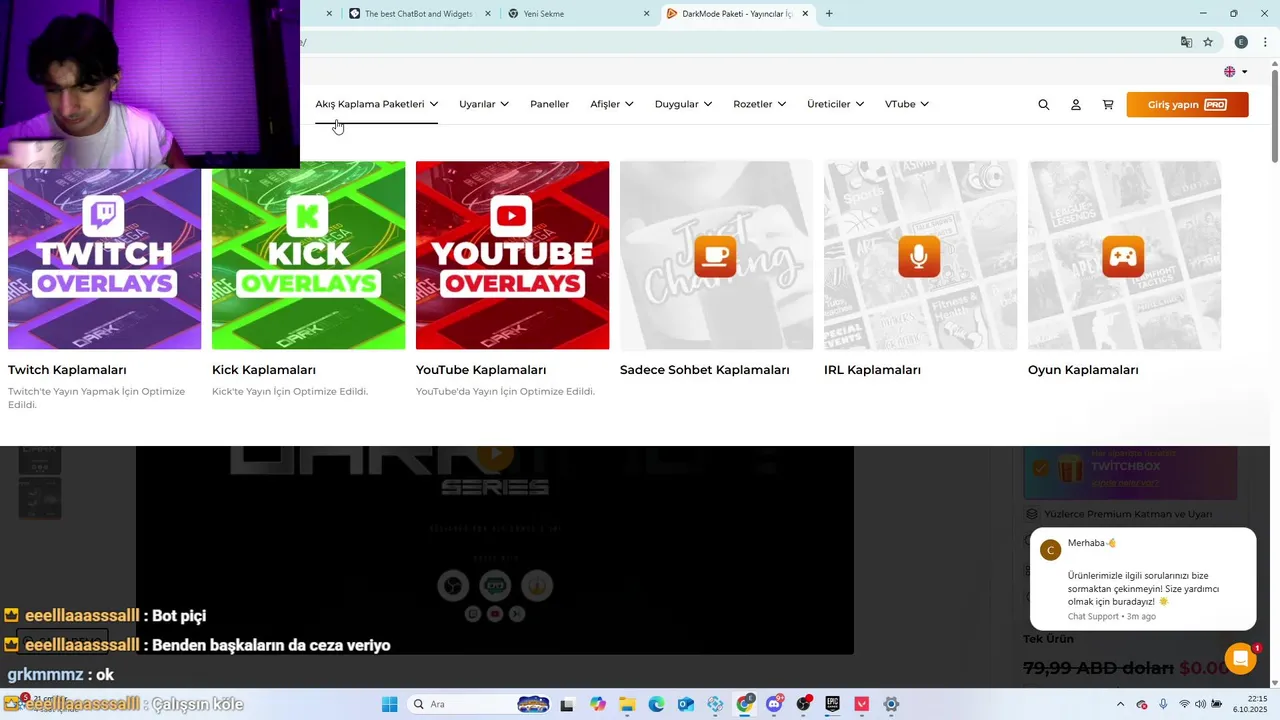The image size is (1280, 720).
Task: Open File Explorer from the taskbar
Action: [627, 704]
